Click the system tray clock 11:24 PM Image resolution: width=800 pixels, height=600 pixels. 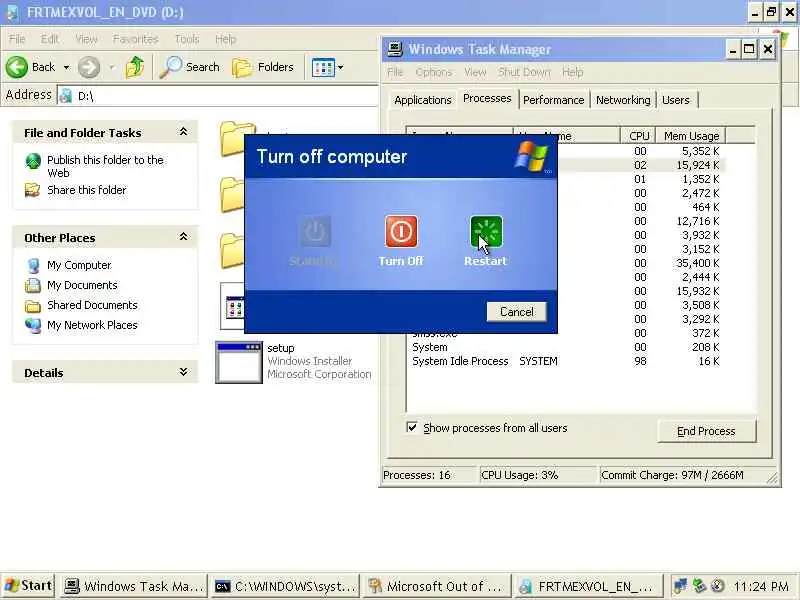pyautogui.click(x=760, y=586)
